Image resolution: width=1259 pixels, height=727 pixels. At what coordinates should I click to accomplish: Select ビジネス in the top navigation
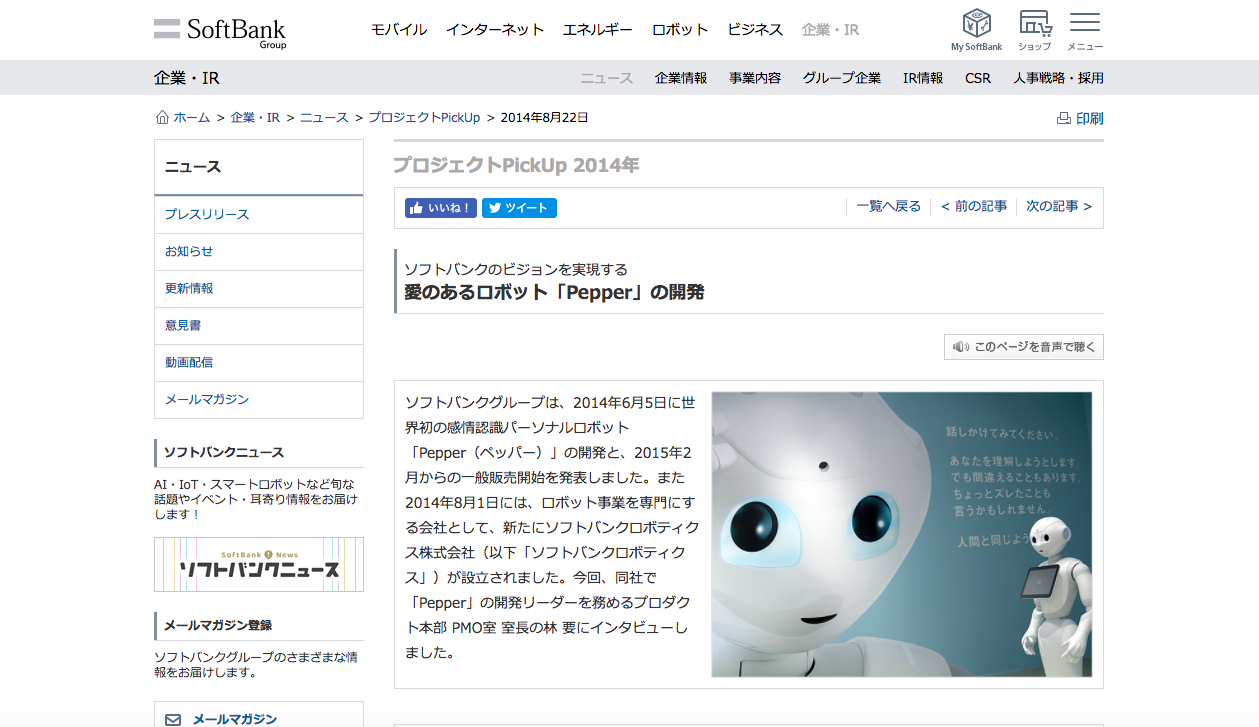755,30
